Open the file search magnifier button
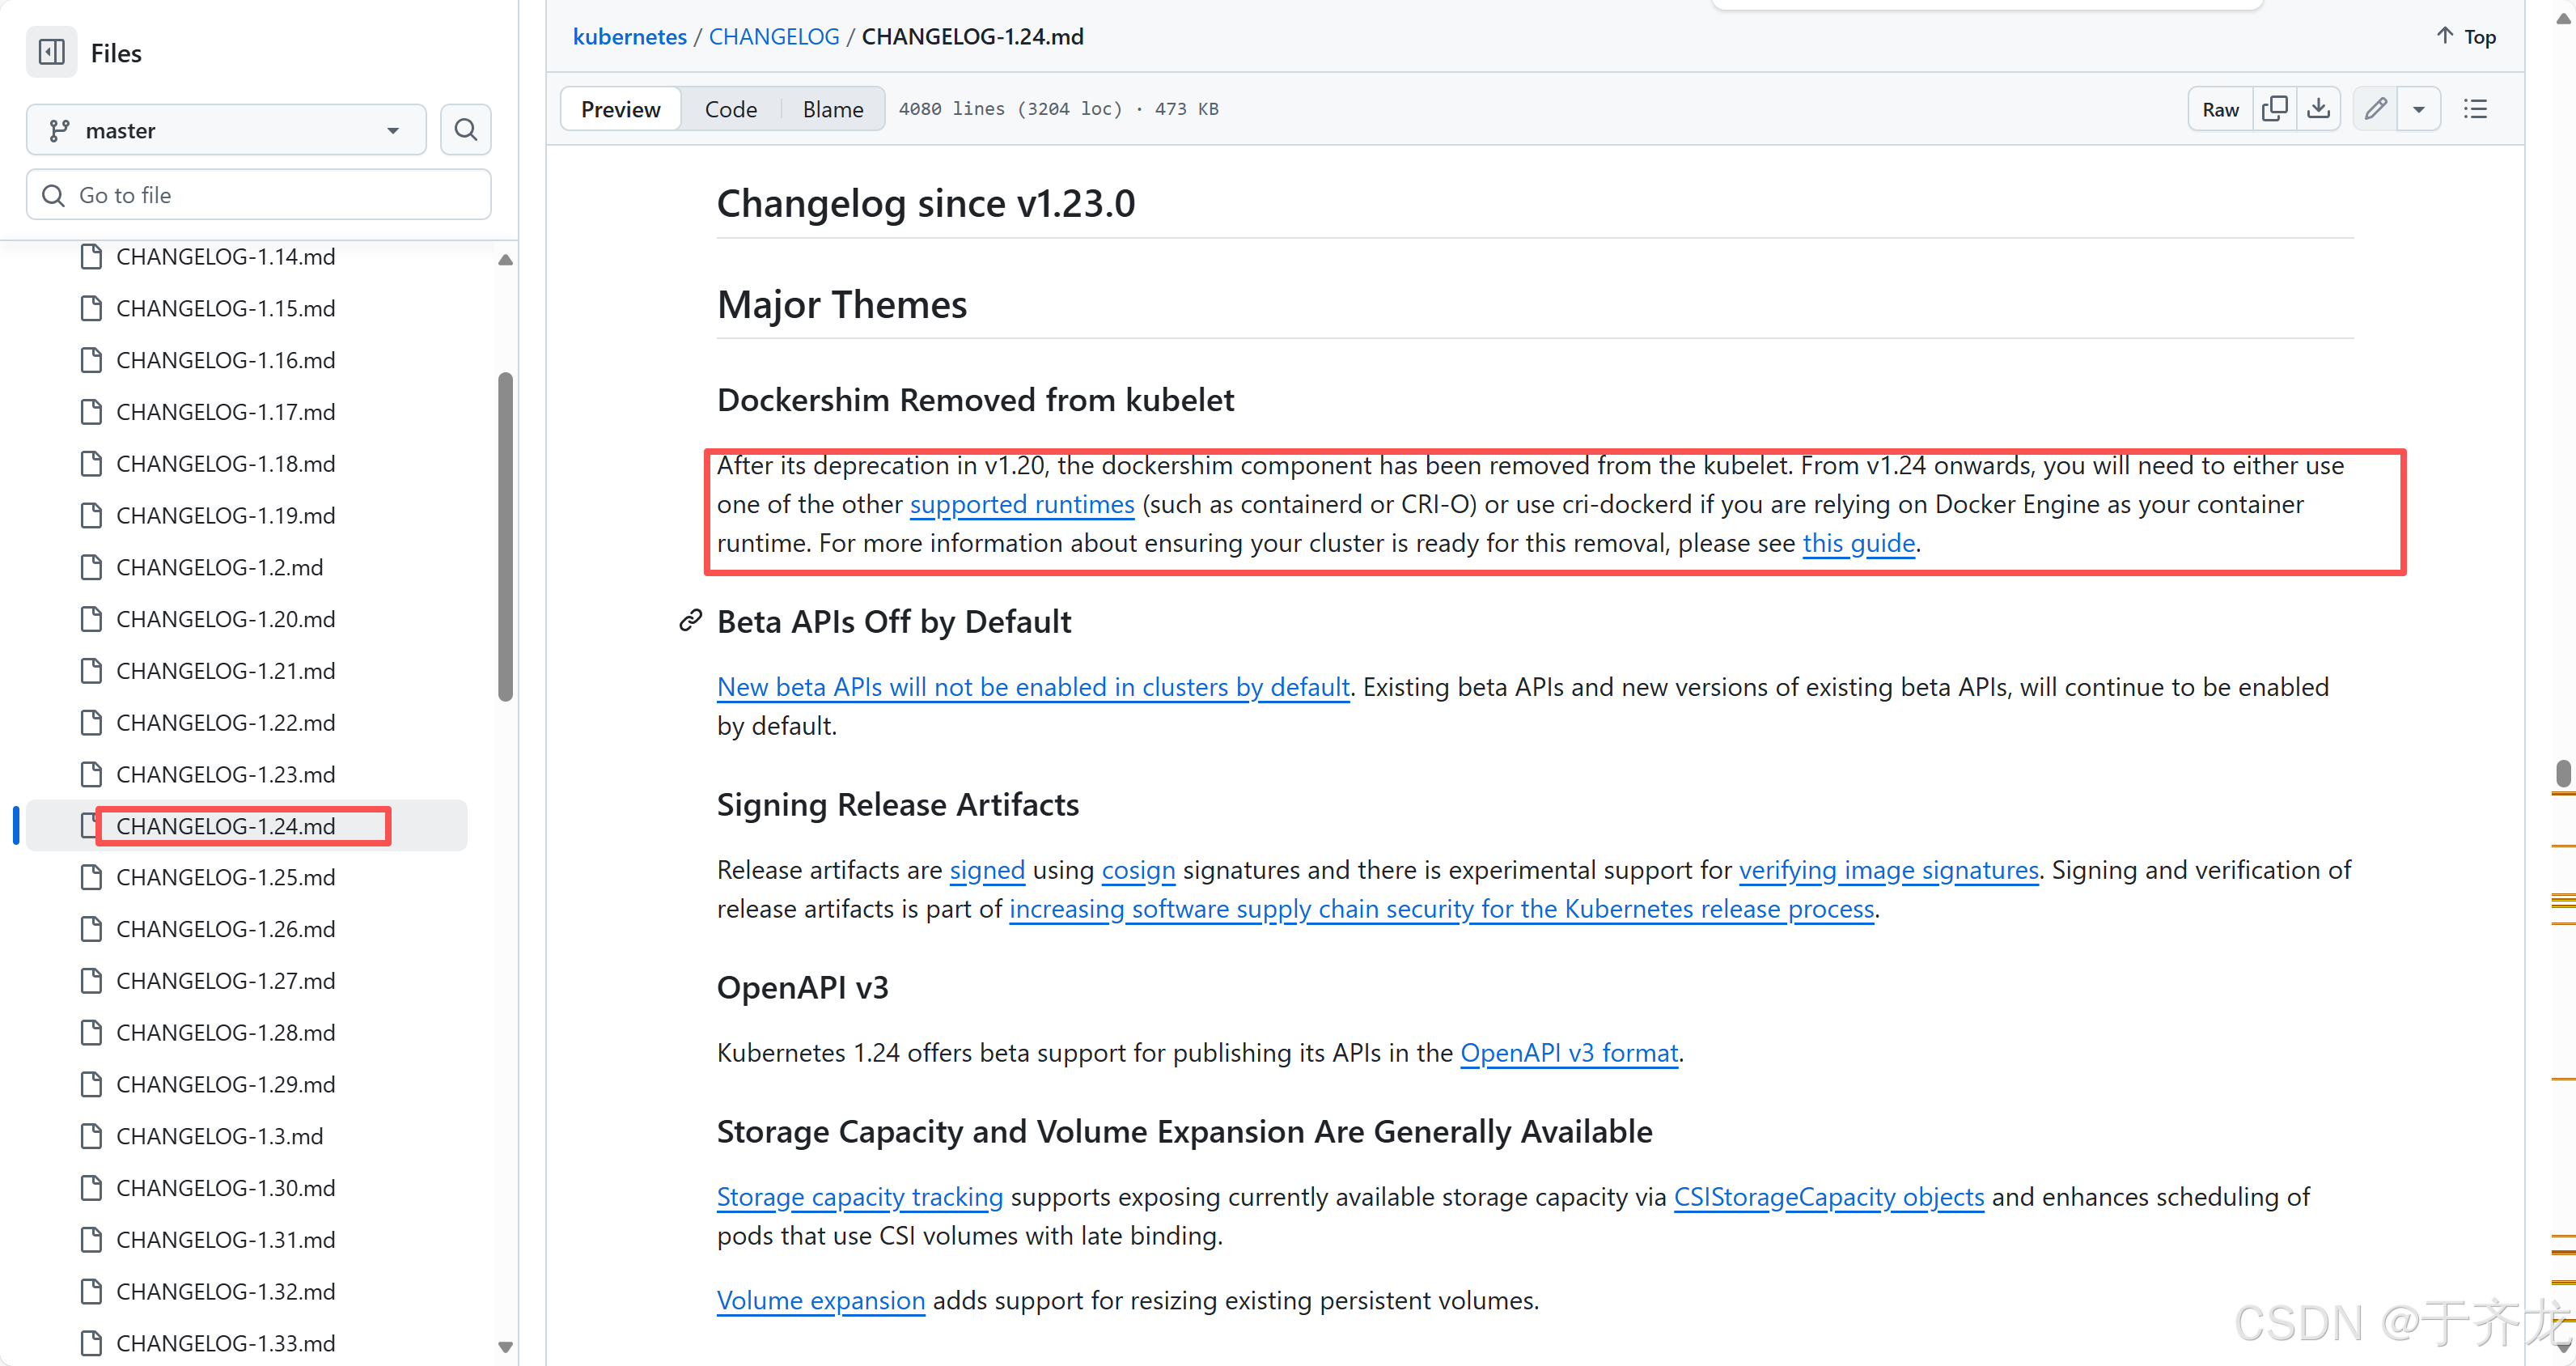Viewport: 2576px width, 1366px height. (x=465, y=130)
